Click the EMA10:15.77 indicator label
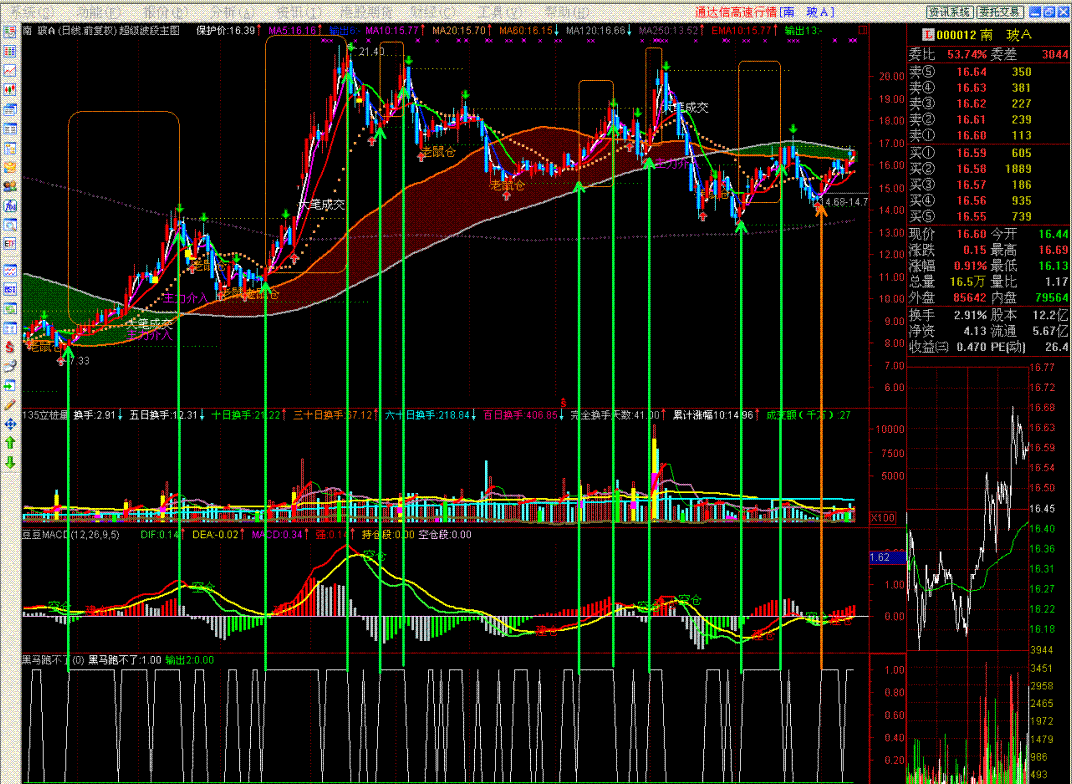This screenshot has width=1072, height=784. coord(741,31)
